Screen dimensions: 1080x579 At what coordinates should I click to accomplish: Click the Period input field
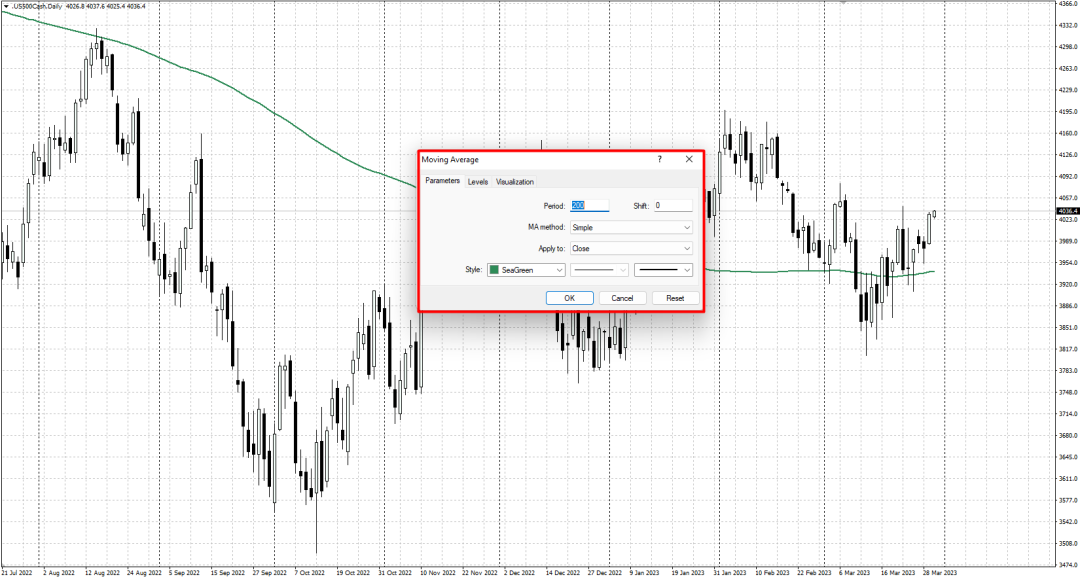(x=589, y=206)
